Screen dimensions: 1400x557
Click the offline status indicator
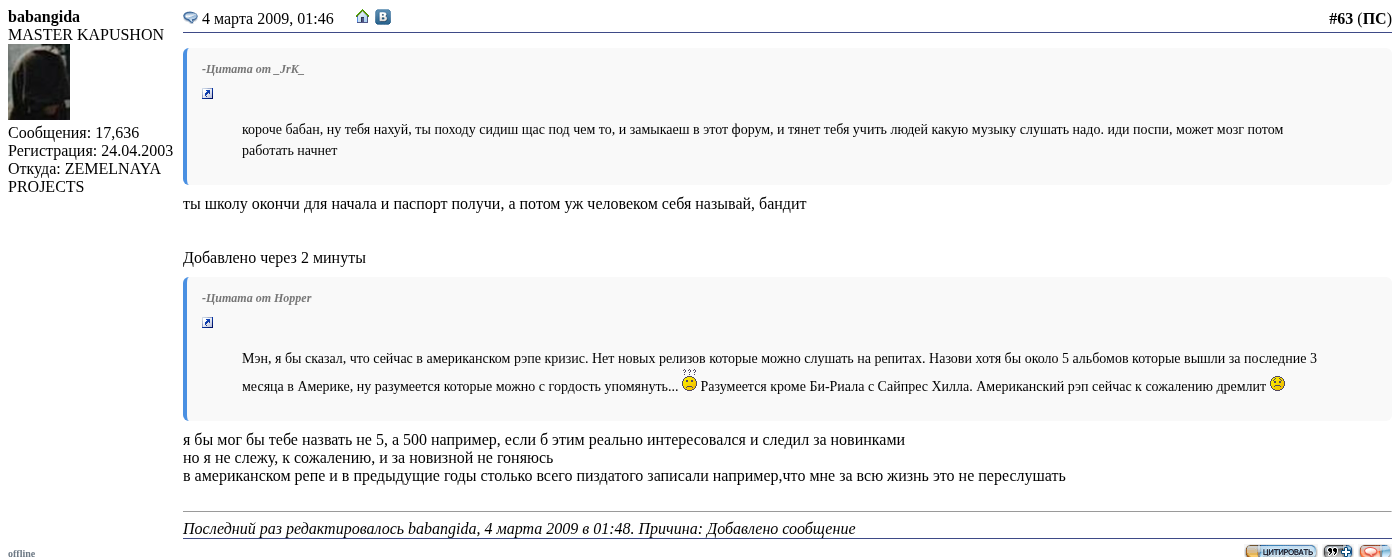(x=22, y=552)
